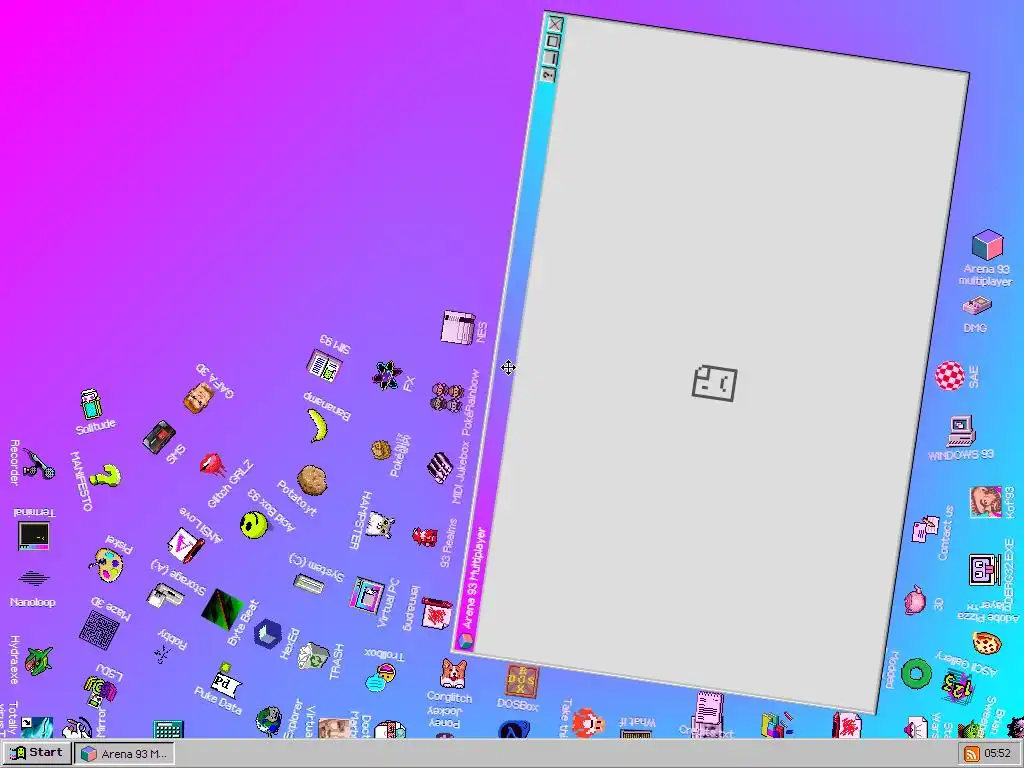Click the Start button

[x=37, y=753]
